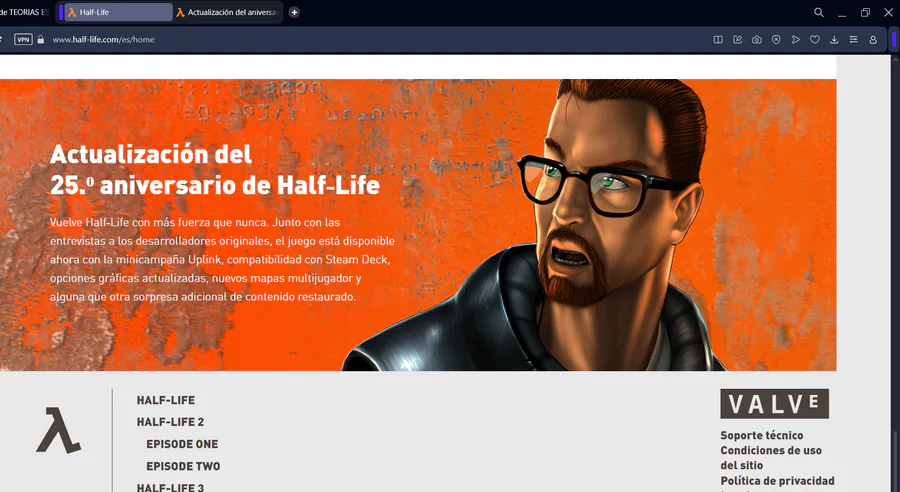
Task: Open the Soporte técnico link
Action: click(x=762, y=435)
